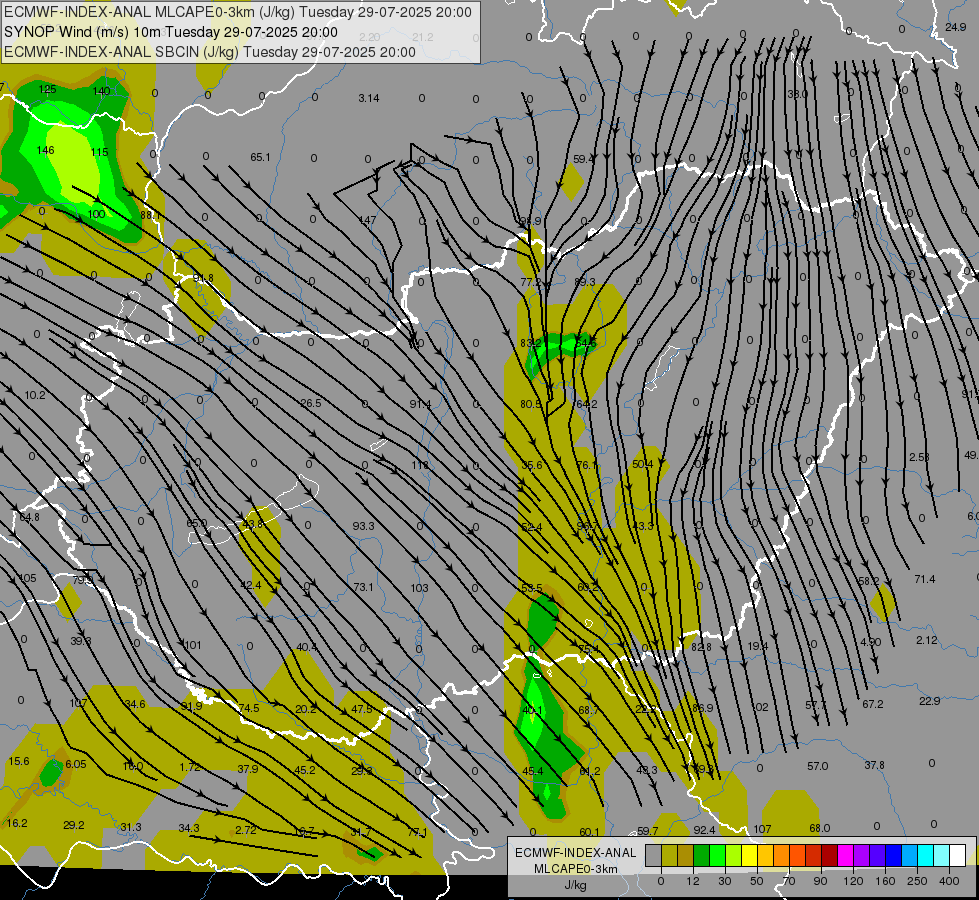The height and width of the screenshot is (900, 979).
Task: Select the 37.8 grid value
Action: pyautogui.click(x=874, y=765)
